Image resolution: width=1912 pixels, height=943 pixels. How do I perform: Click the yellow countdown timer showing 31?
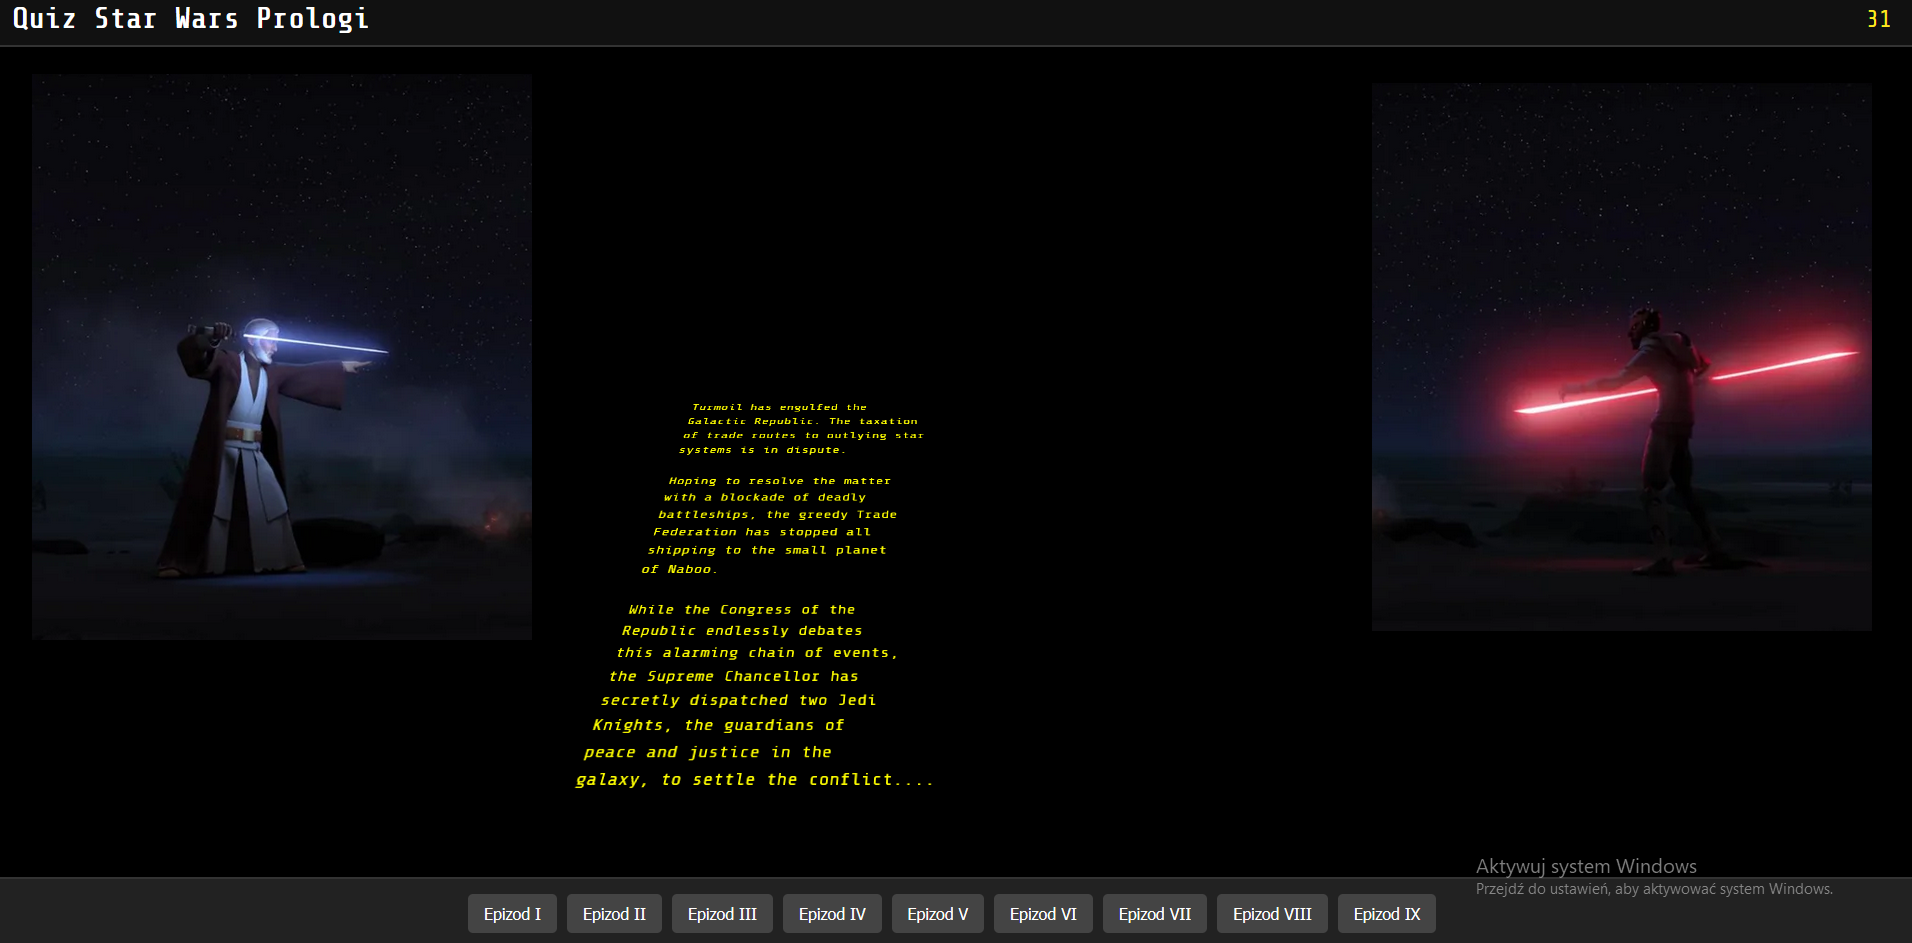click(1878, 19)
